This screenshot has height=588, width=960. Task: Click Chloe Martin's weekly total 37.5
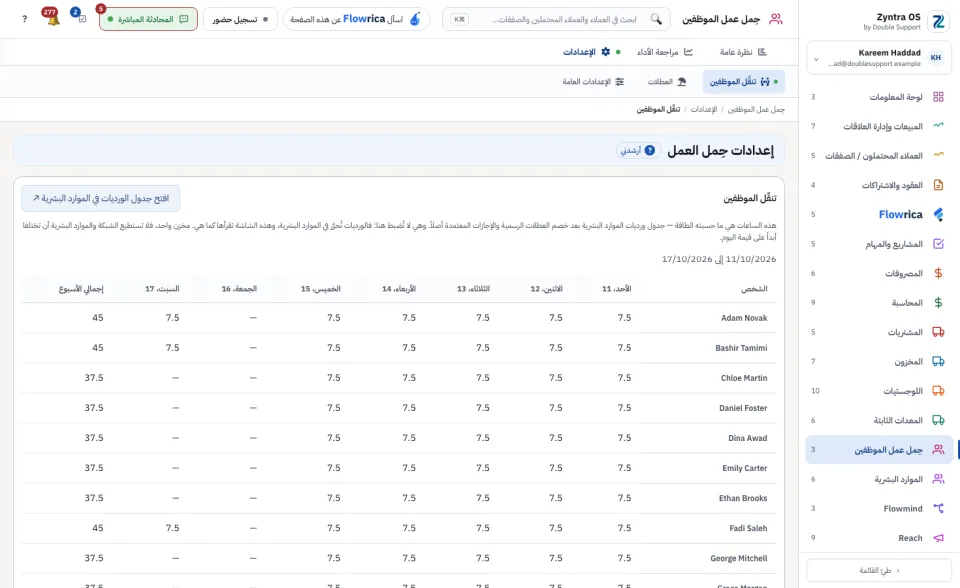[x=94, y=378]
